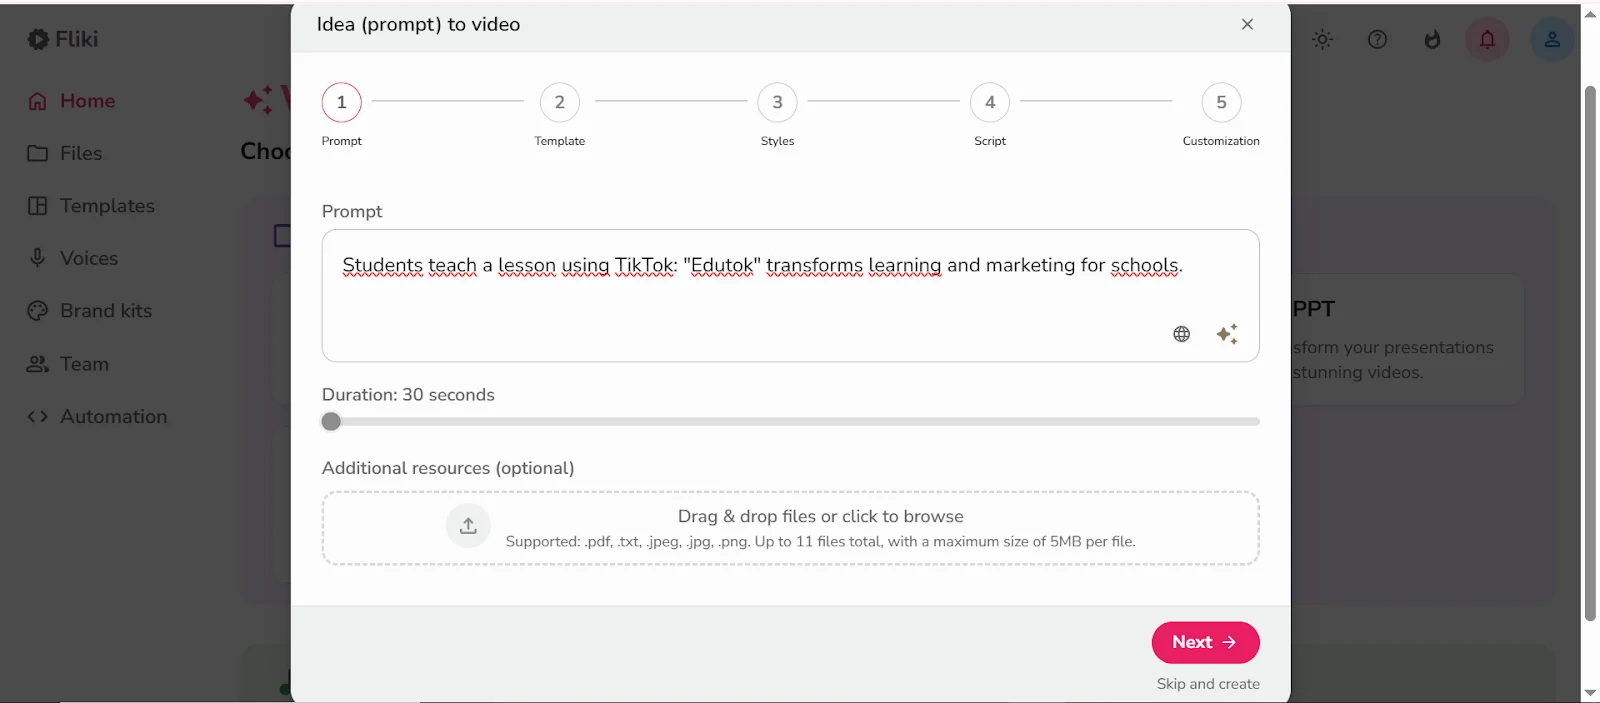Click the upload icon in the drop zone
1600x703 pixels.
(468, 526)
